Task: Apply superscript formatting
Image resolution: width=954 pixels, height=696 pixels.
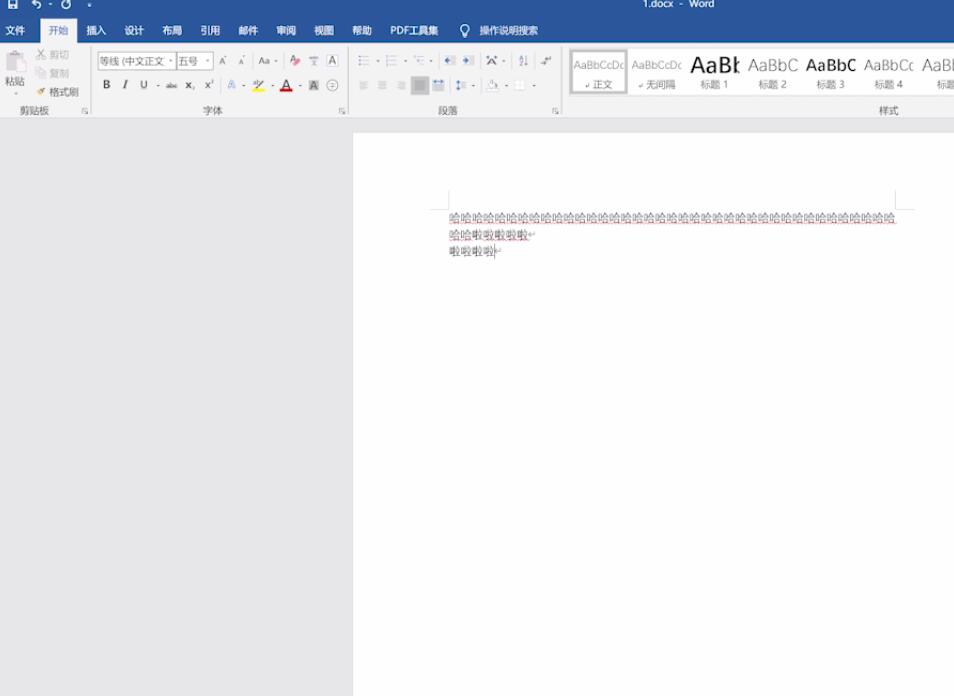Action: [209, 85]
